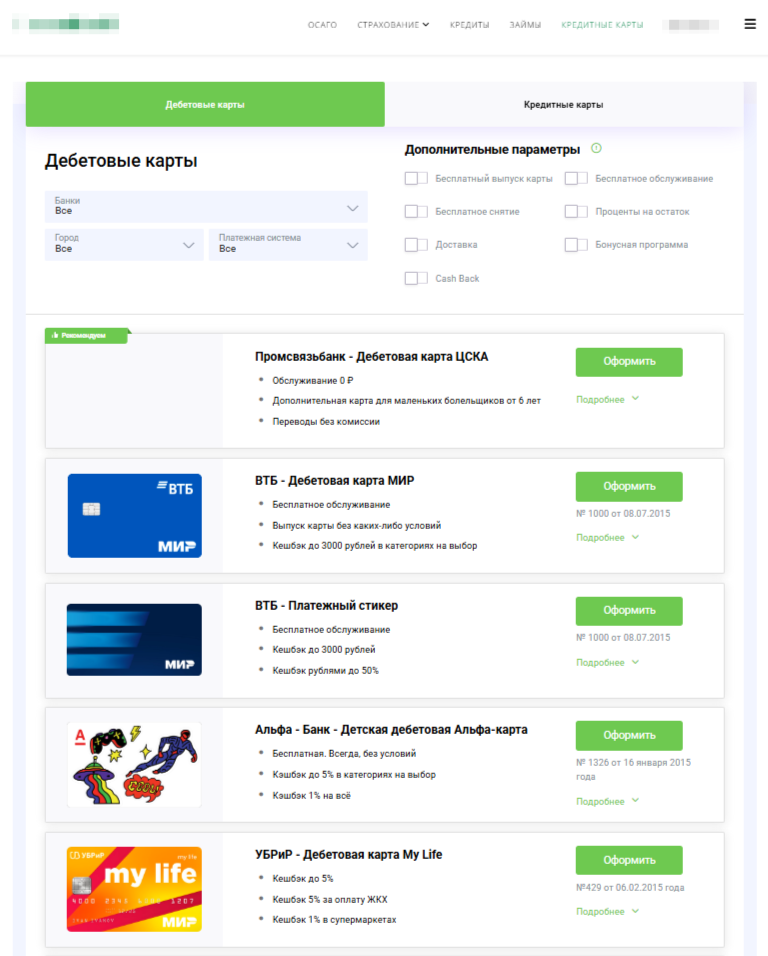Switch to the Кредитные карты tab
768x956 pixels.
tap(564, 104)
